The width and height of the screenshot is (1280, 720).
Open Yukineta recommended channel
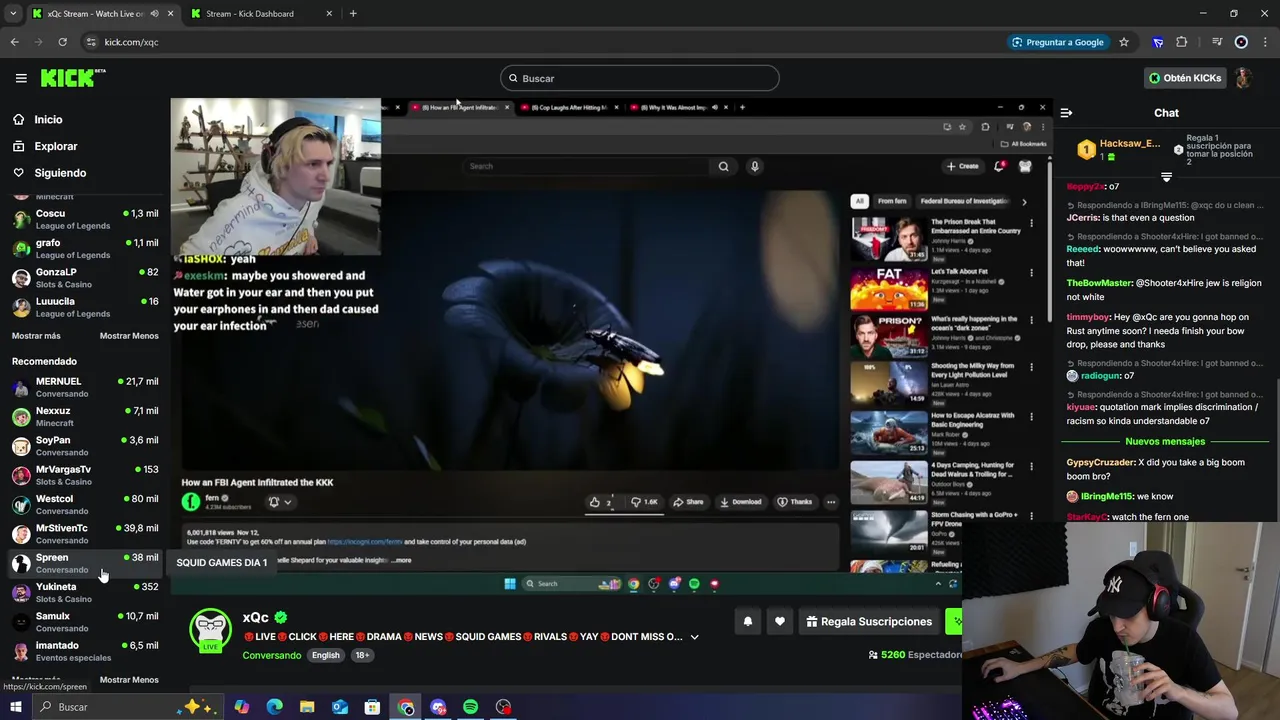84,592
